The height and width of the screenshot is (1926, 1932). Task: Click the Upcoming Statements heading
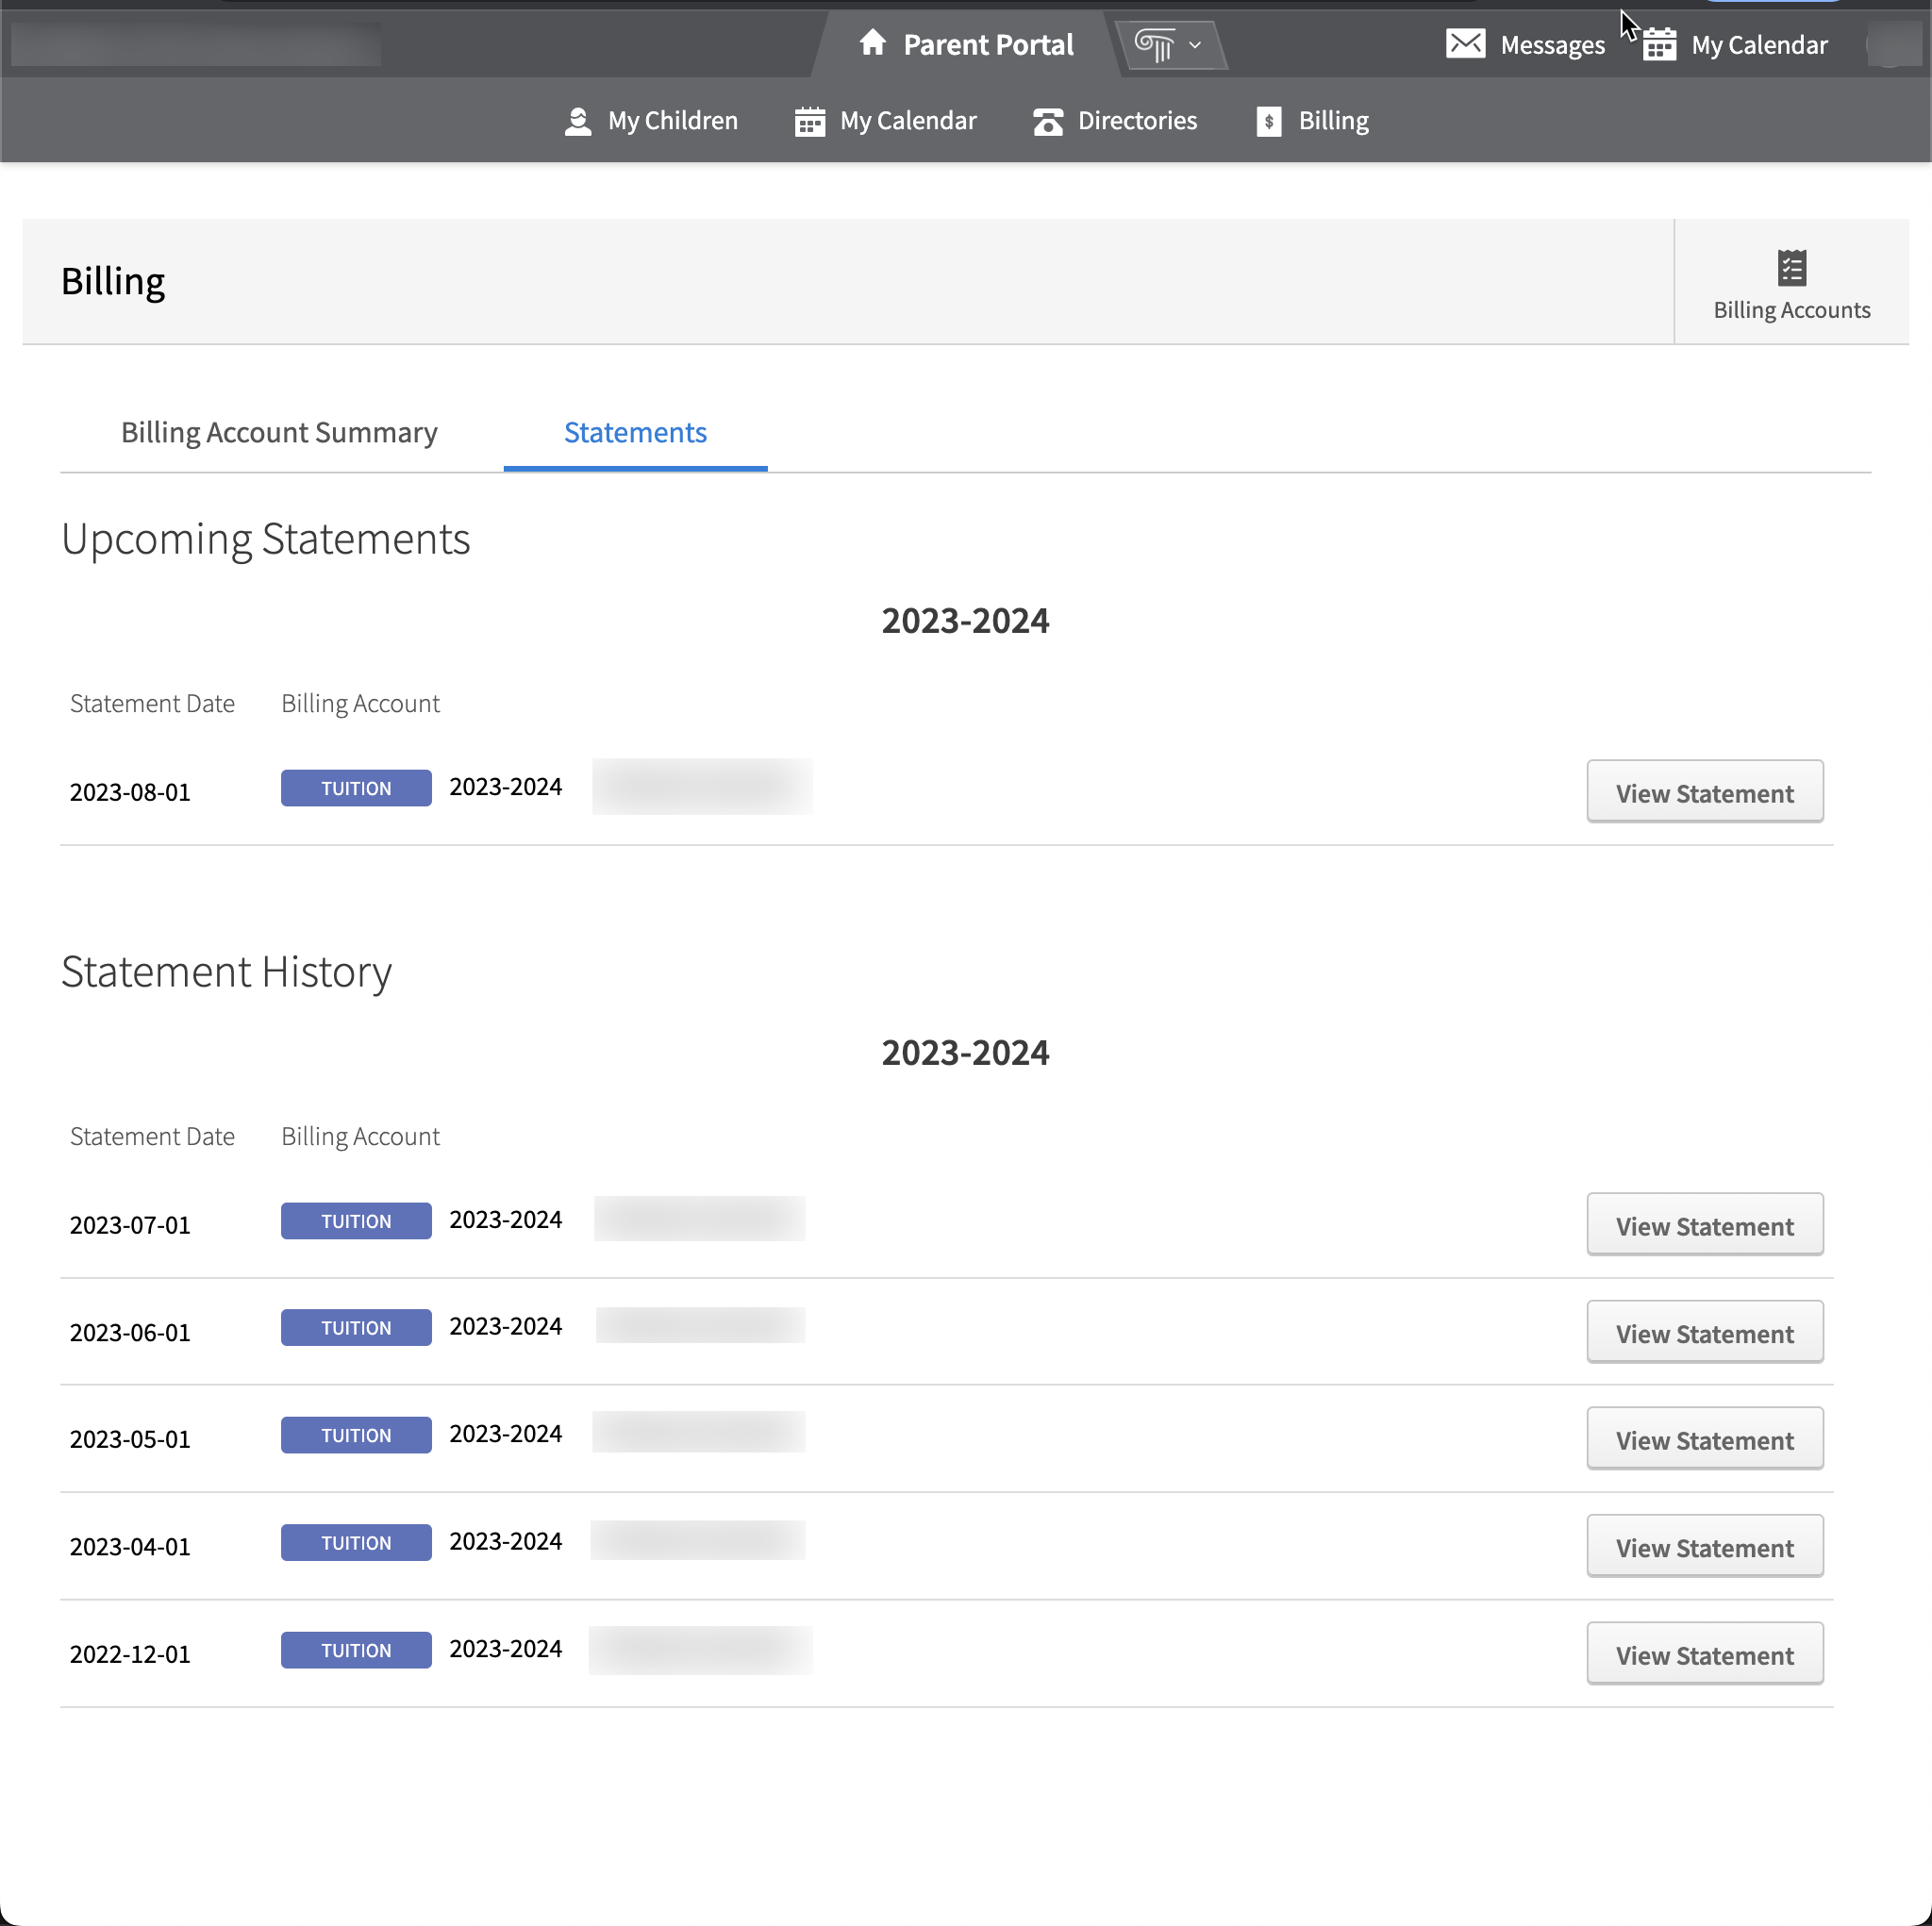[x=265, y=539]
